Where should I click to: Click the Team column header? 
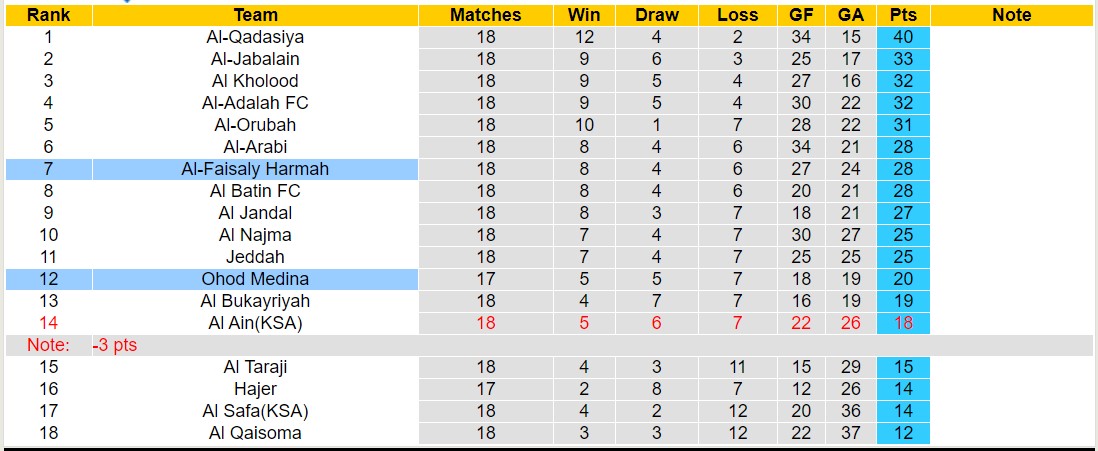255,15
